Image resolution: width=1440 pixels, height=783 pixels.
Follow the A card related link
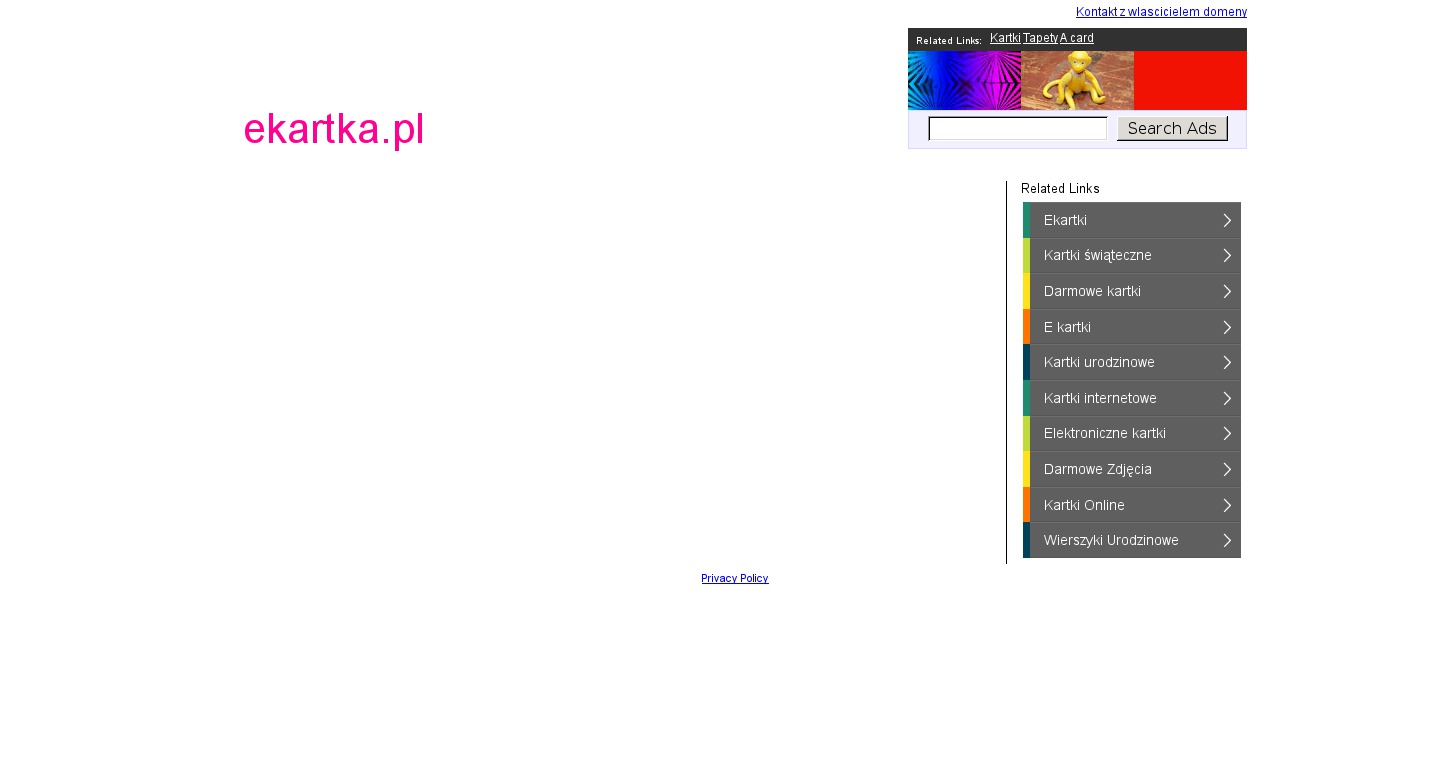(1077, 38)
